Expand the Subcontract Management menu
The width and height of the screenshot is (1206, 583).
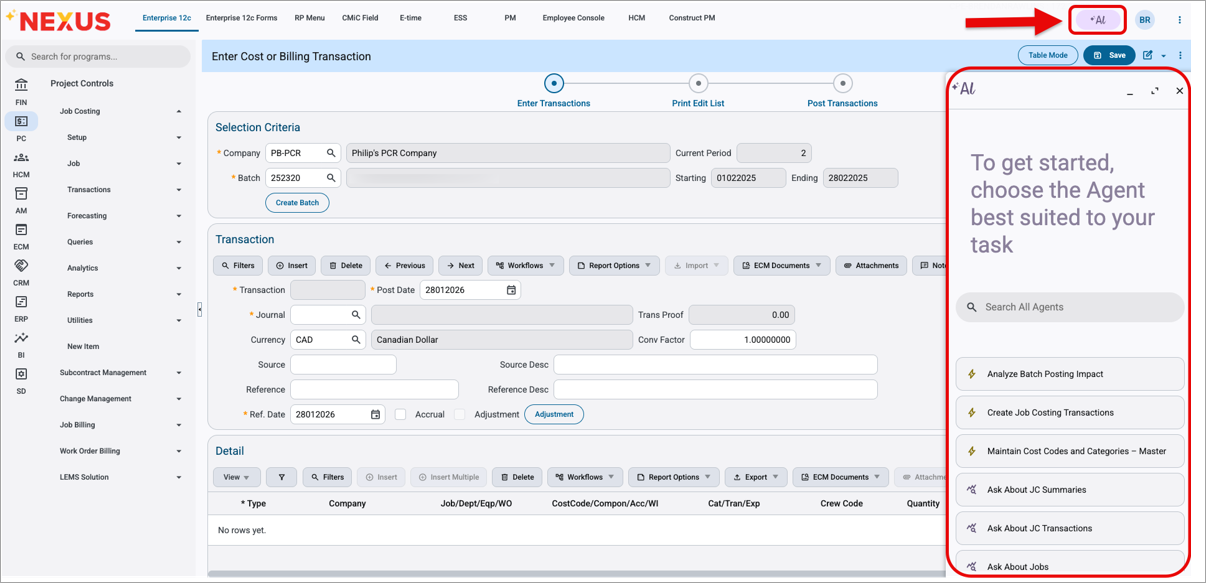point(179,373)
